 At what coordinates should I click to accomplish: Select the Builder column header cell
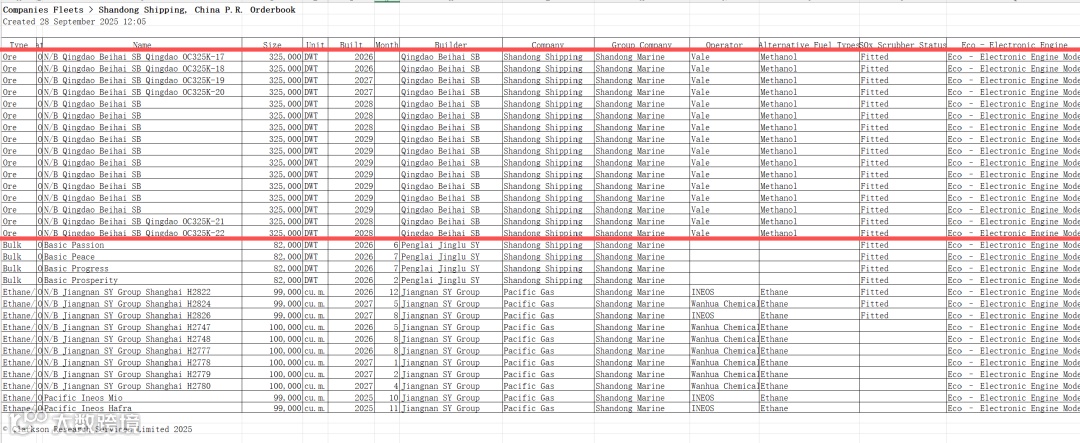point(450,45)
